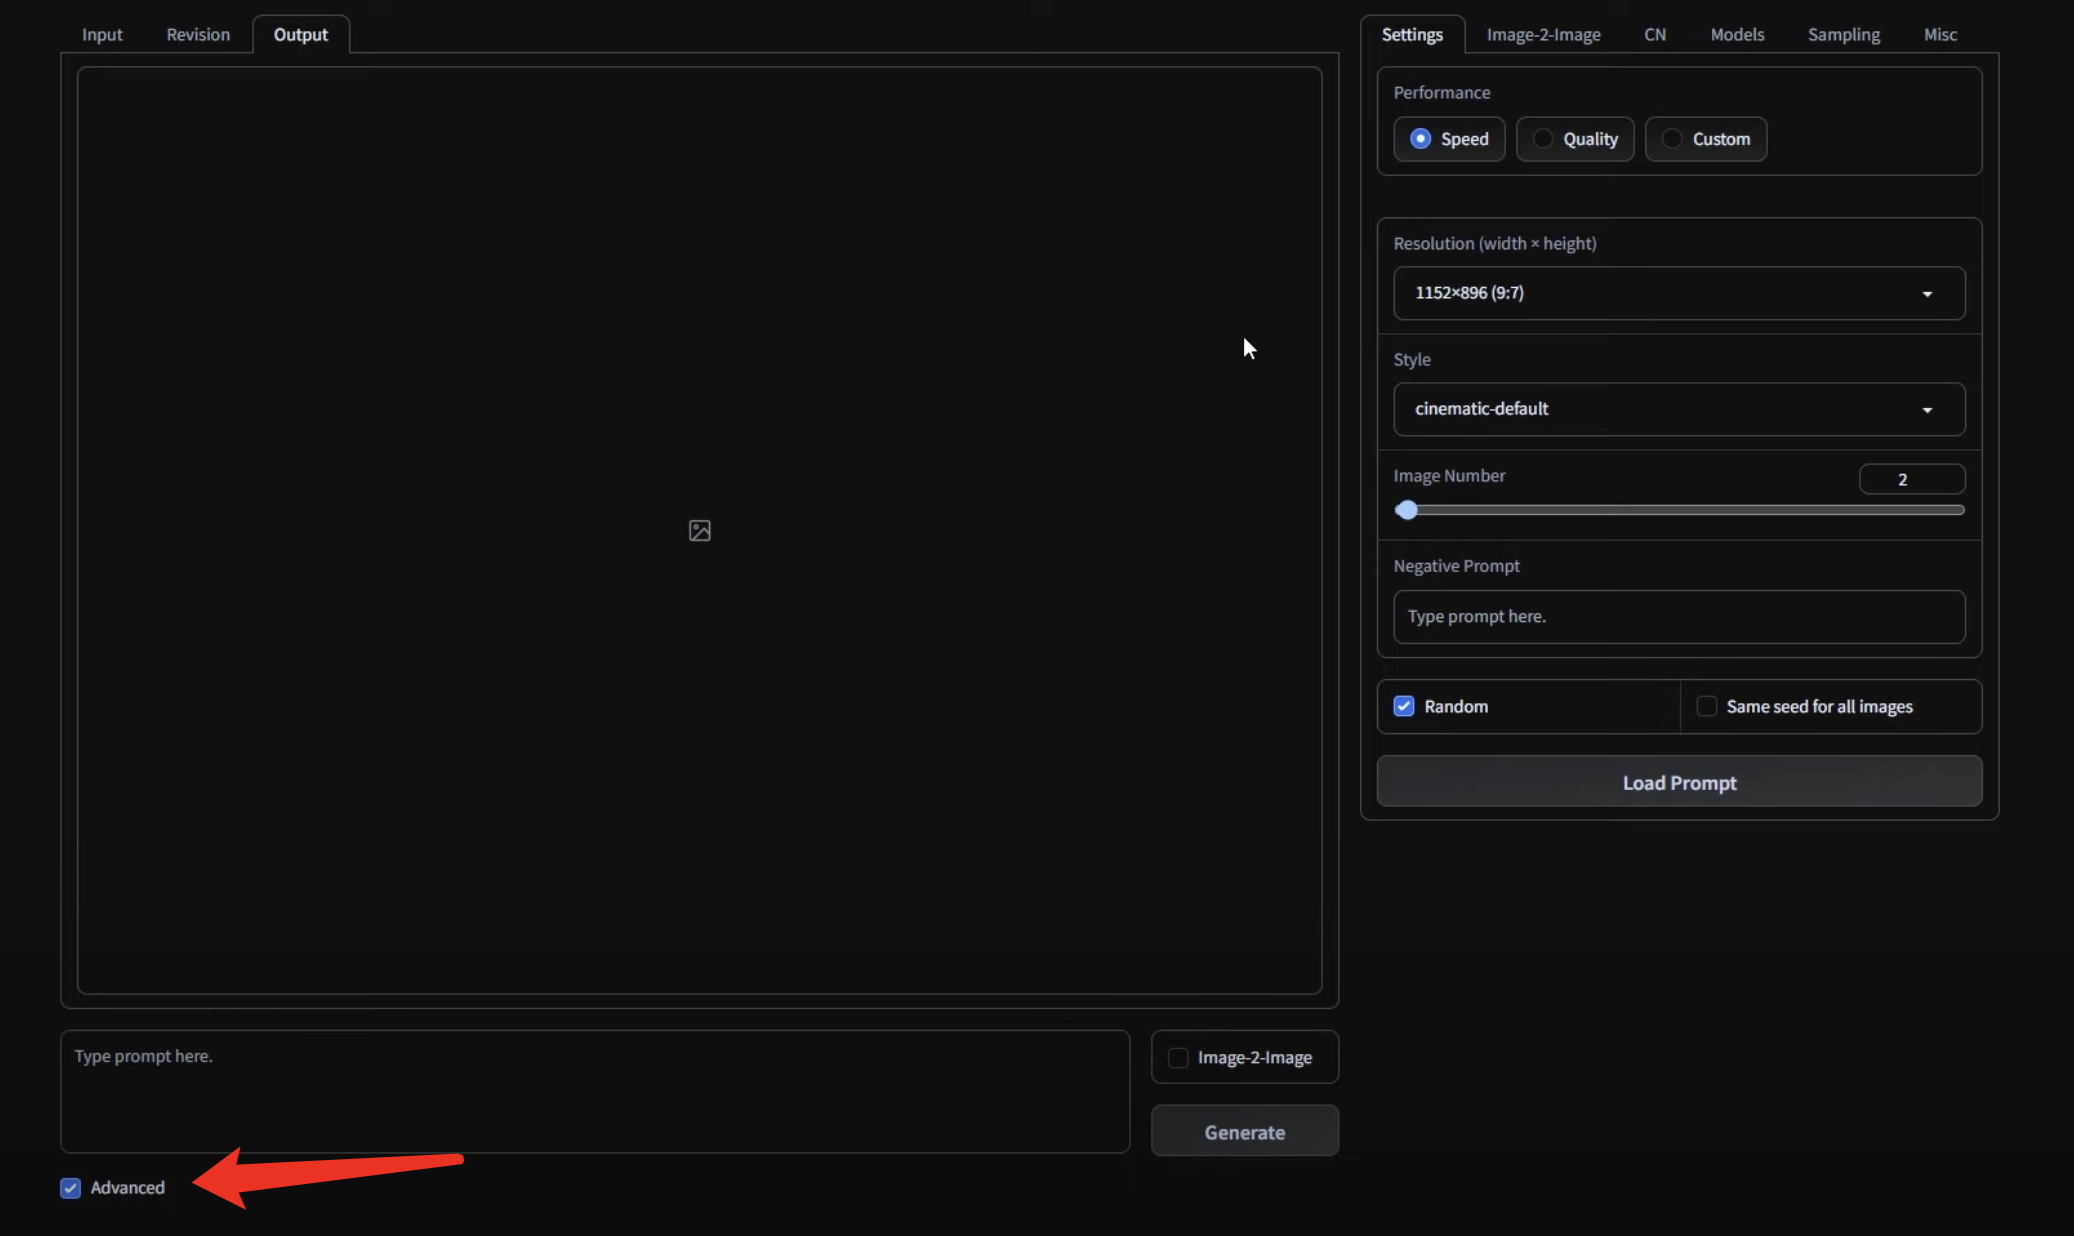Viewport: 2074px width, 1236px height.
Task: Click the Load Prompt button
Action: [1678, 782]
